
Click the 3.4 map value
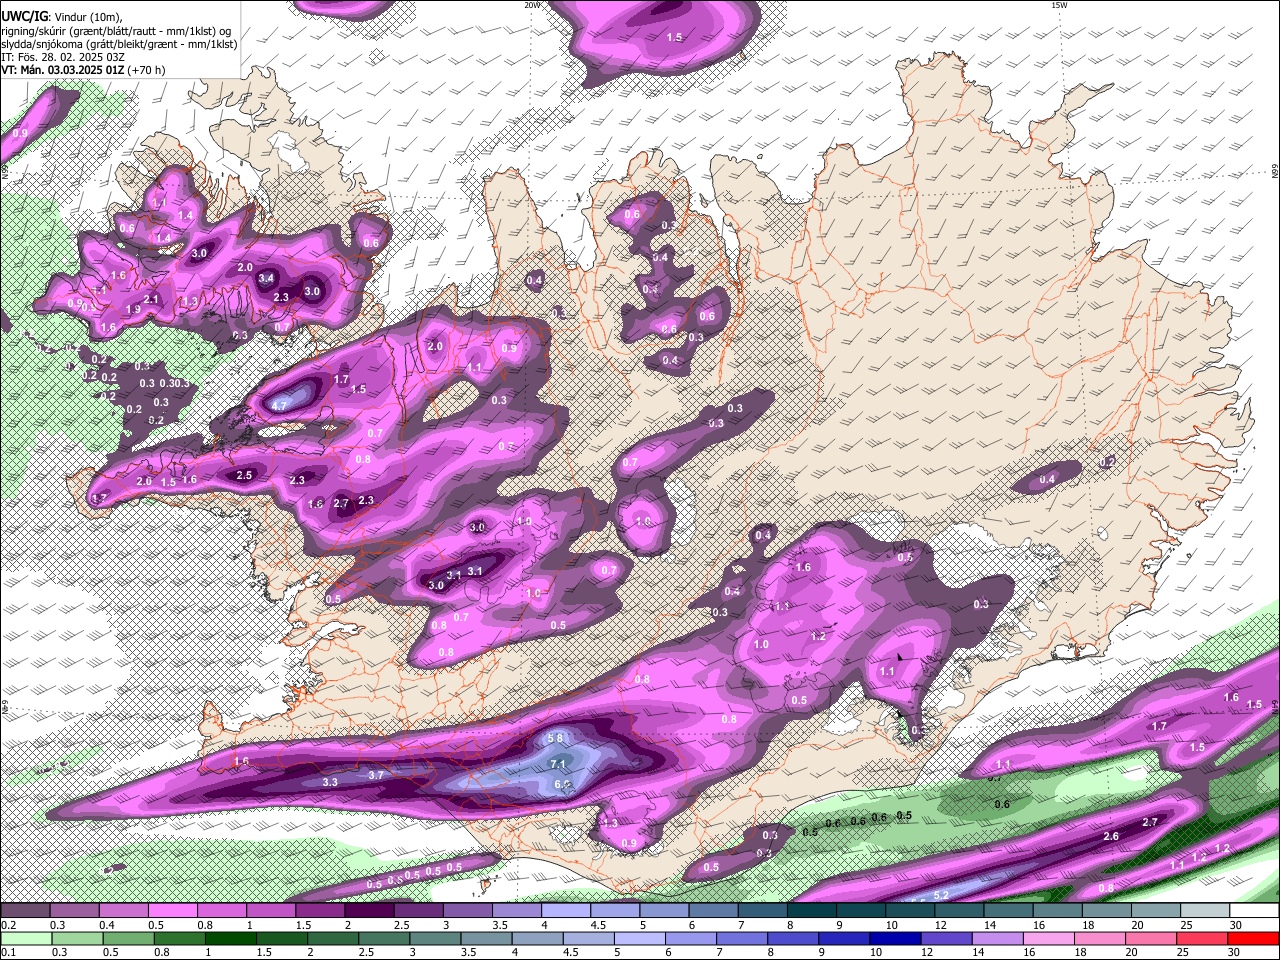tap(266, 278)
